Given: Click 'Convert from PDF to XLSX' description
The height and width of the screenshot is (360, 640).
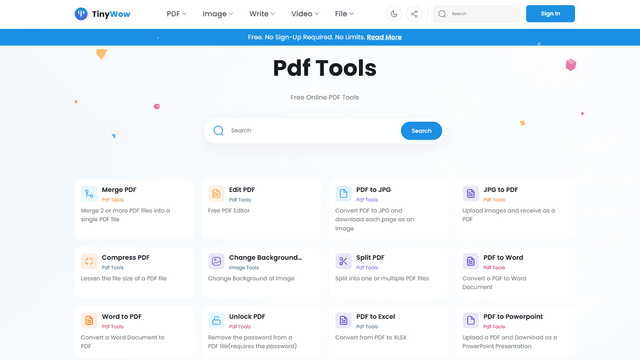Looking at the screenshot, I should [371, 338].
